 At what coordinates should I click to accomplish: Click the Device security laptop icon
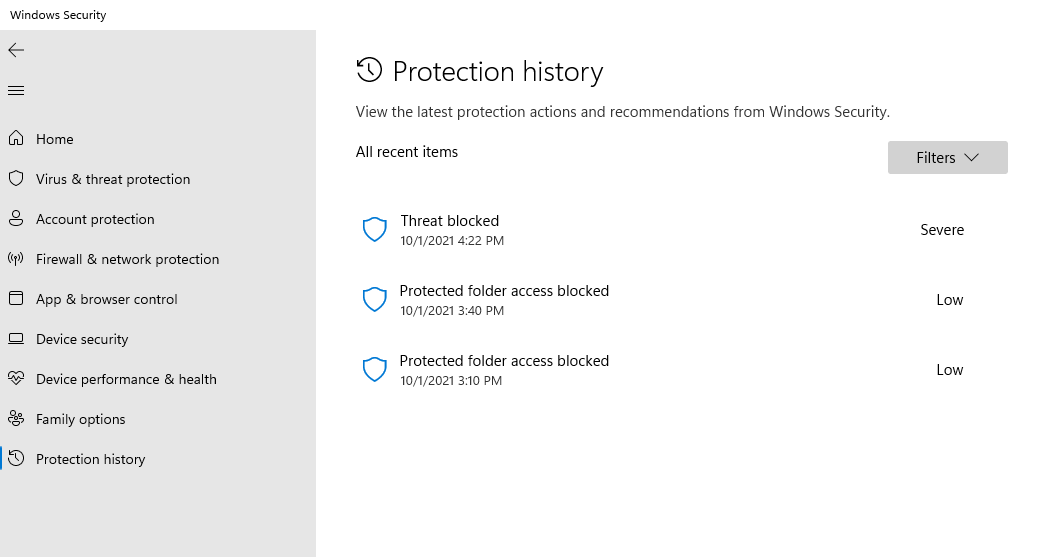tap(16, 339)
